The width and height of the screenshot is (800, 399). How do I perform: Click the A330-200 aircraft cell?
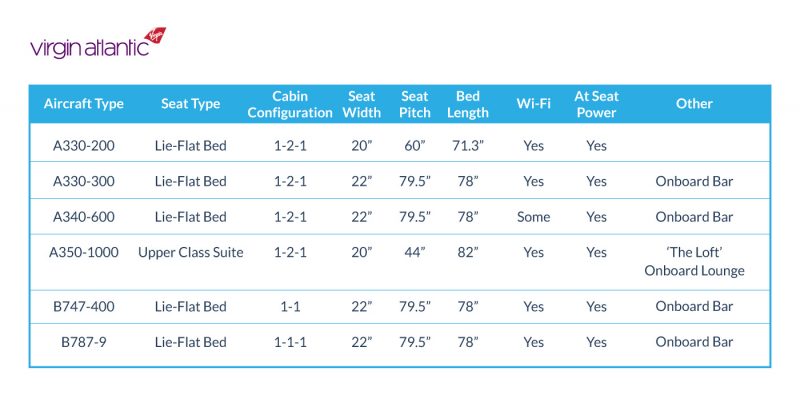click(x=84, y=146)
